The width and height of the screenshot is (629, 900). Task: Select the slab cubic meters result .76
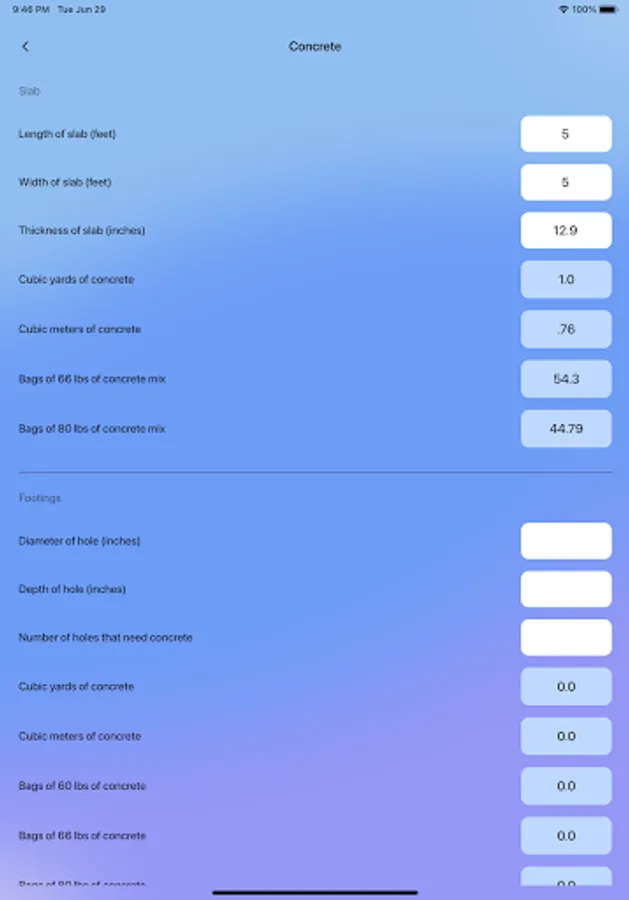(565, 329)
